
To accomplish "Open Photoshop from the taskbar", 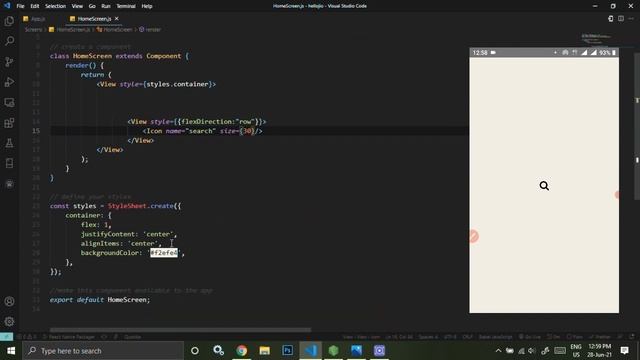I will point(287,351).
